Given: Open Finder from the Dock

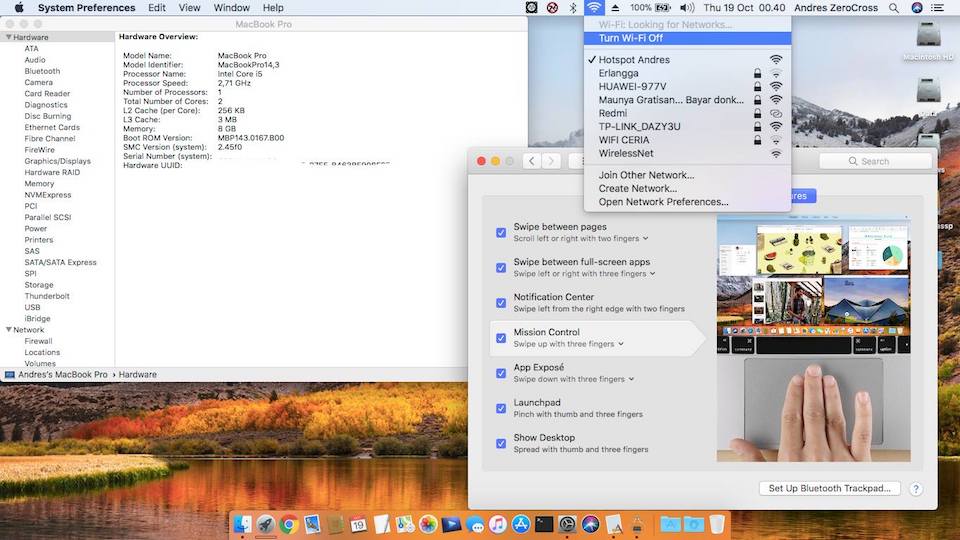Looking at the screenshot, I should tap(242, 524).
